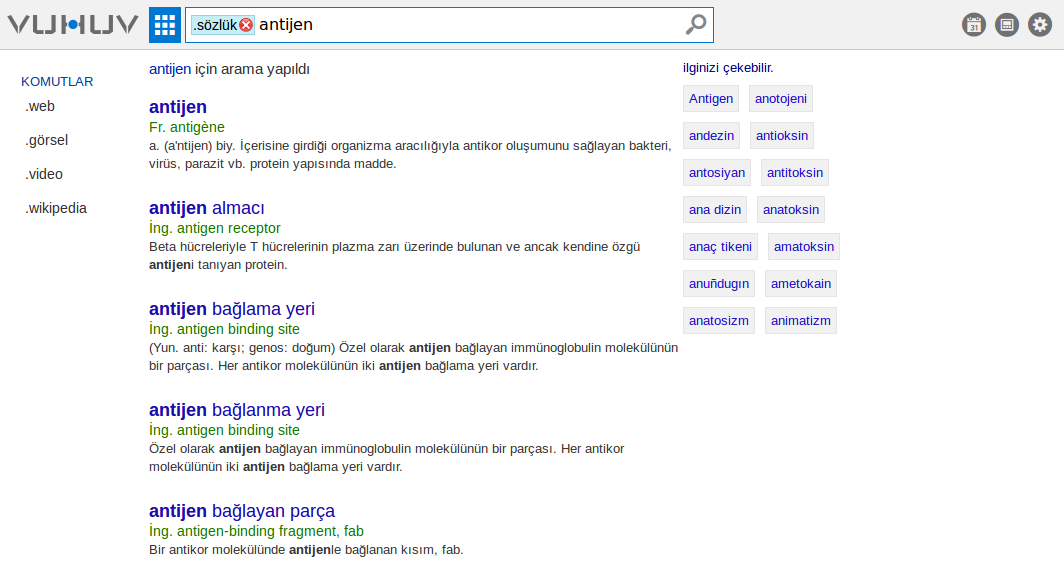The height and width of the screenshot is (581, 1064).
Task: Select the .video command
Action: (44, 174)
